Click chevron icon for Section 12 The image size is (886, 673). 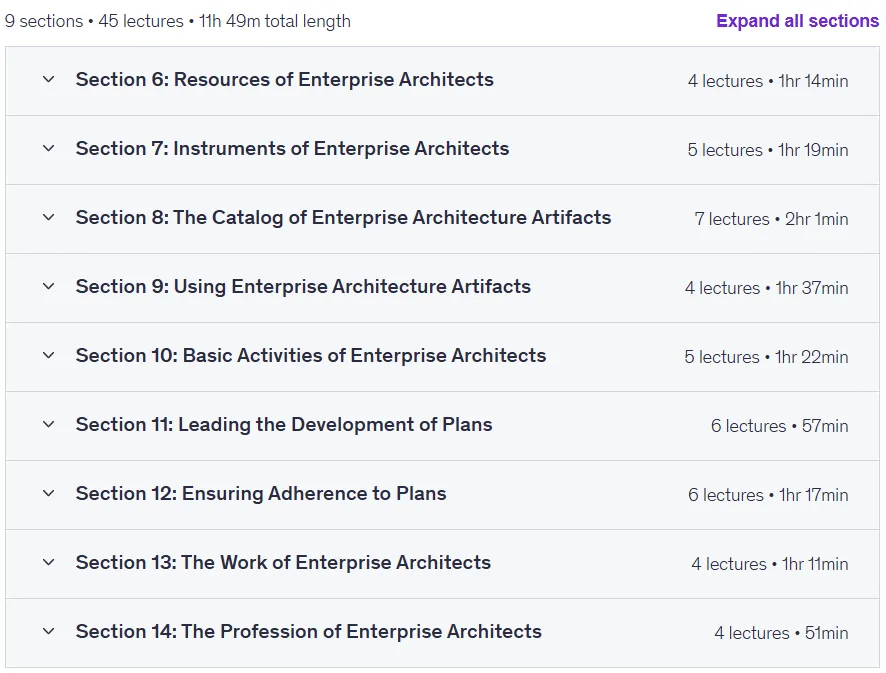49,493
